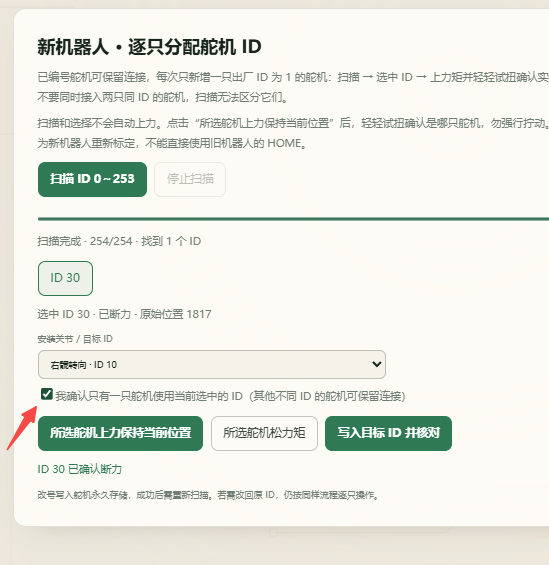The width and height of the screenshot is (549, 565).
Task: Click the status text "ID 30 已确认断力"
Action: (80, 469)
